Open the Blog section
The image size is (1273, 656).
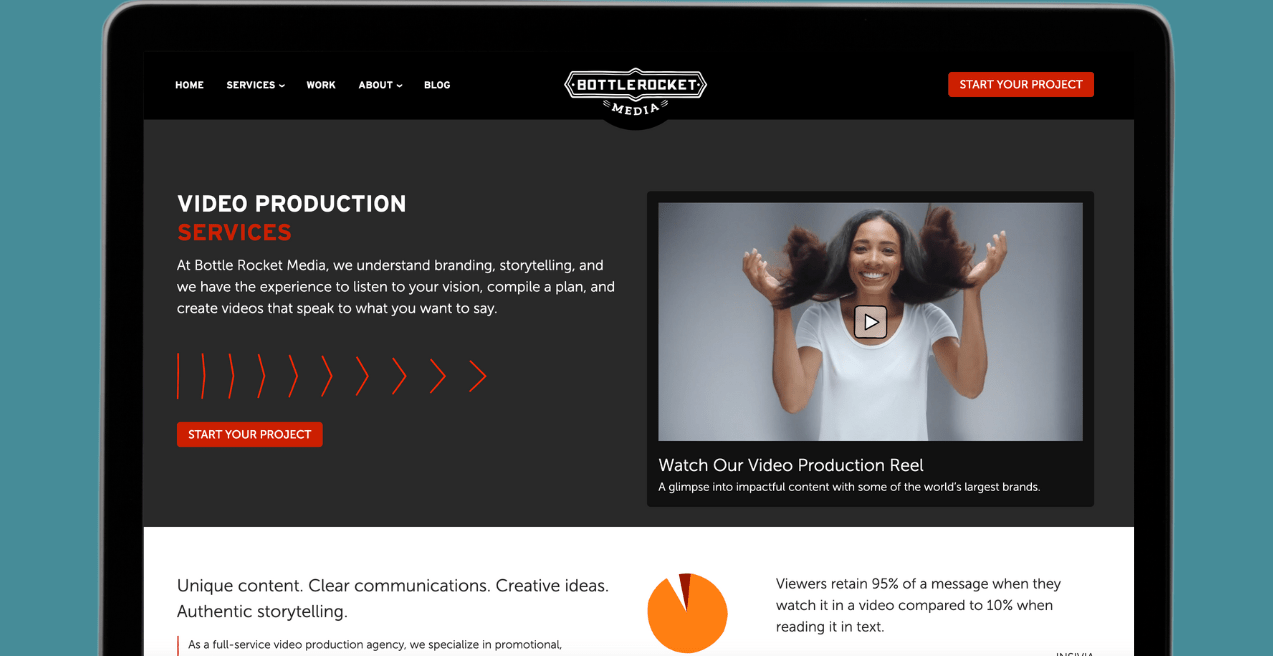coord(437,85)
